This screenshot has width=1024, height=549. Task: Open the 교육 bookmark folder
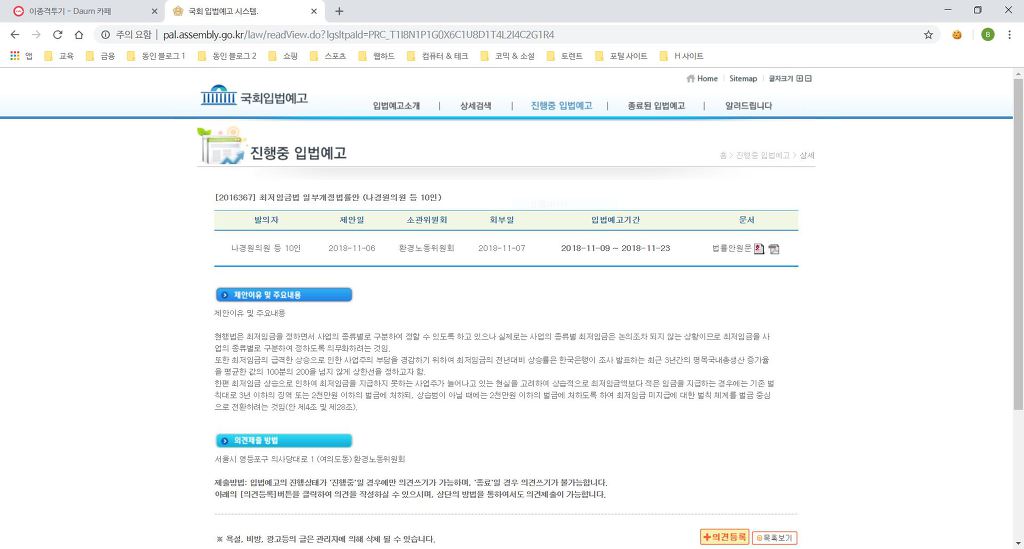(59, 56)
